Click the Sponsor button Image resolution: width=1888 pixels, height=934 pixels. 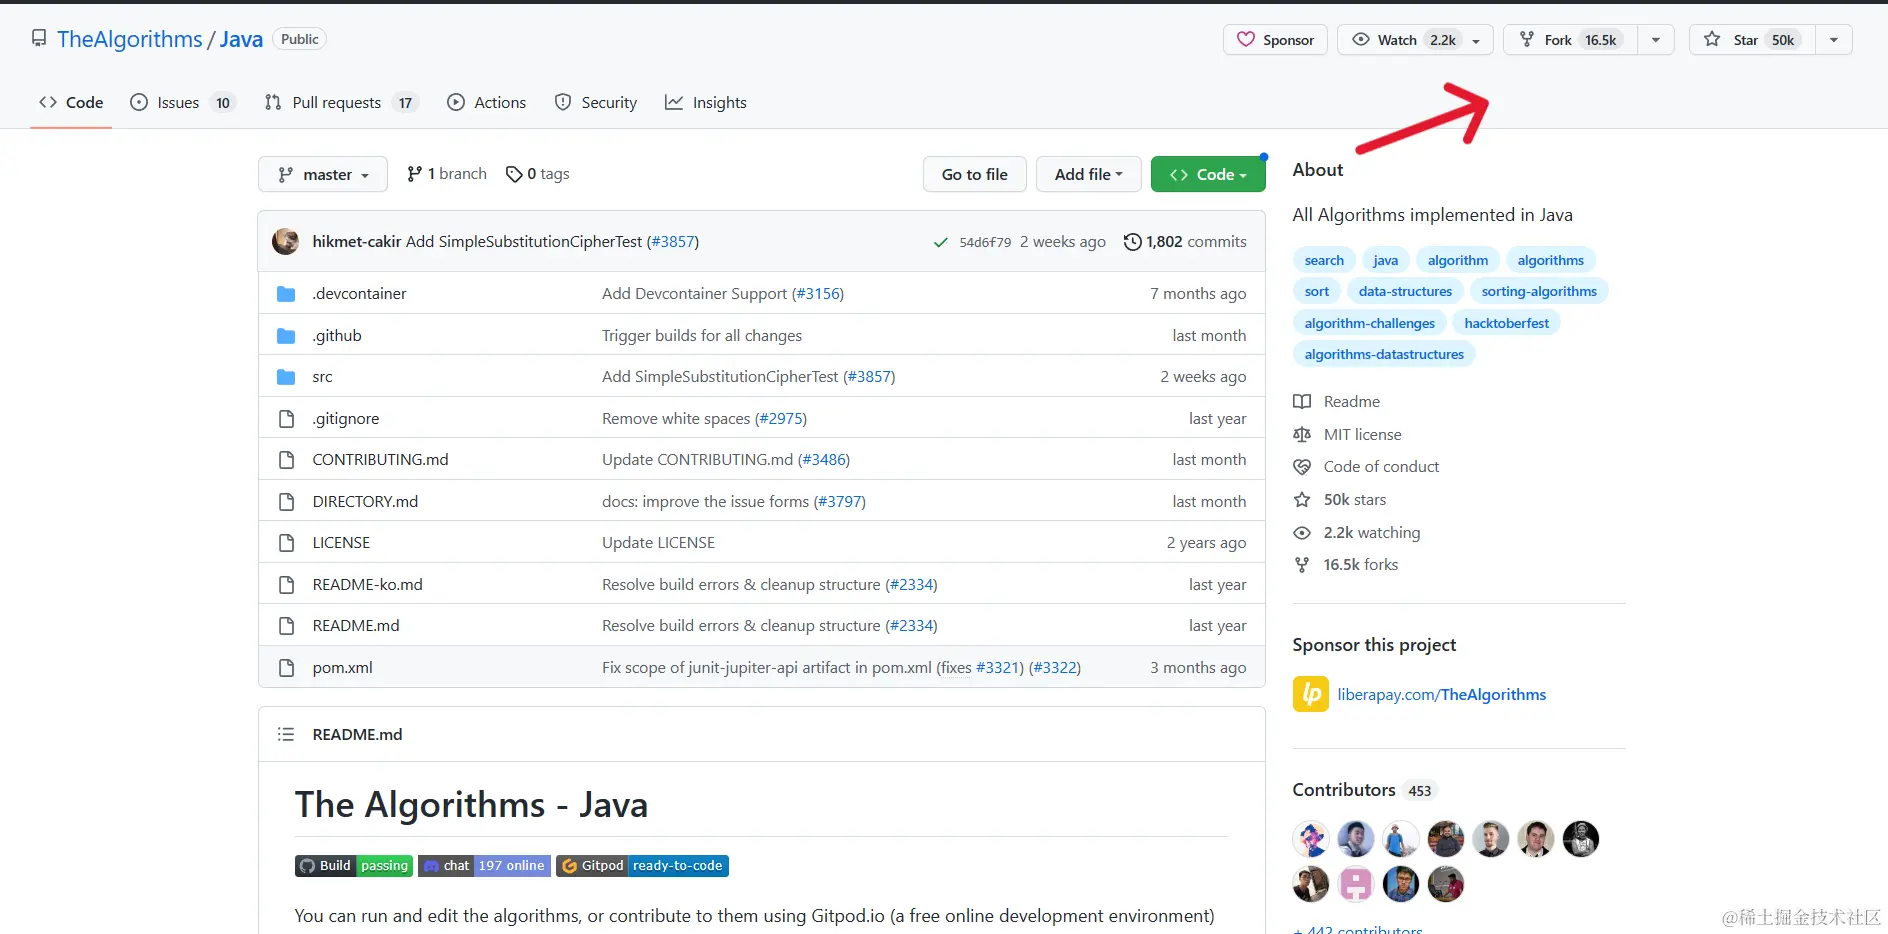[1276, 40]
